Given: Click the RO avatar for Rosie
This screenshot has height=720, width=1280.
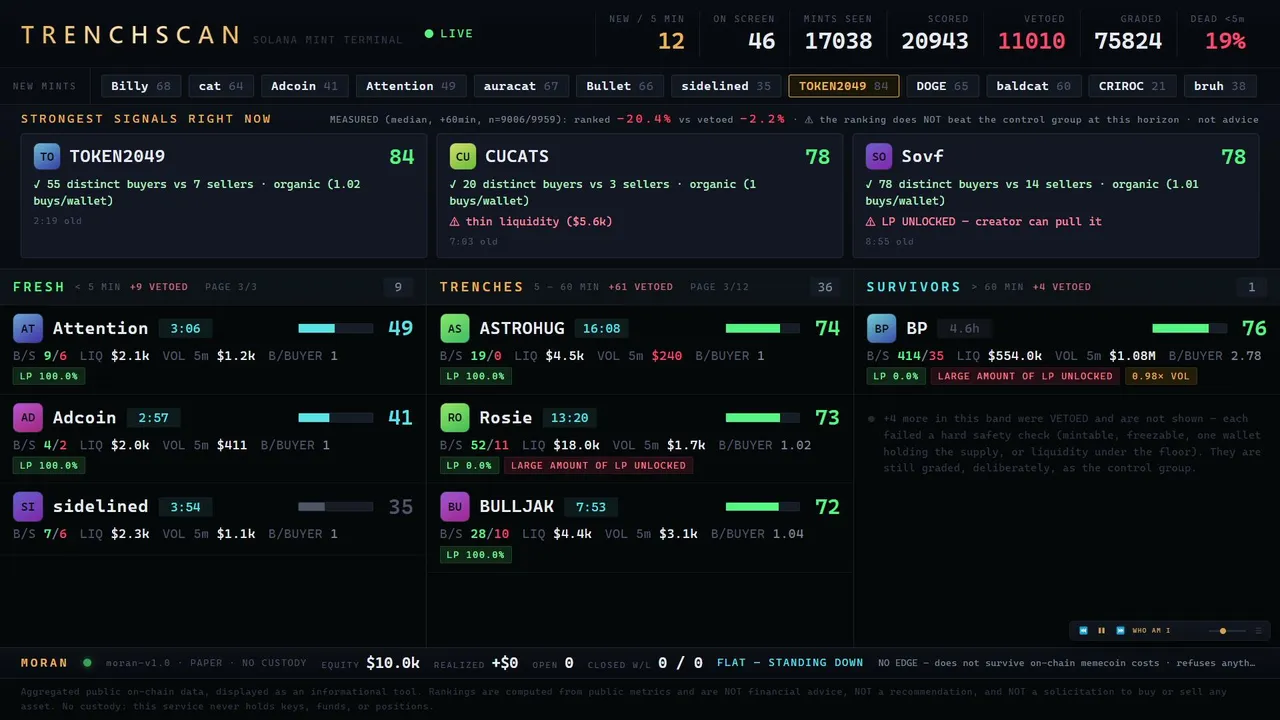Looking at the screenshot, I should (x=454, y=417).
